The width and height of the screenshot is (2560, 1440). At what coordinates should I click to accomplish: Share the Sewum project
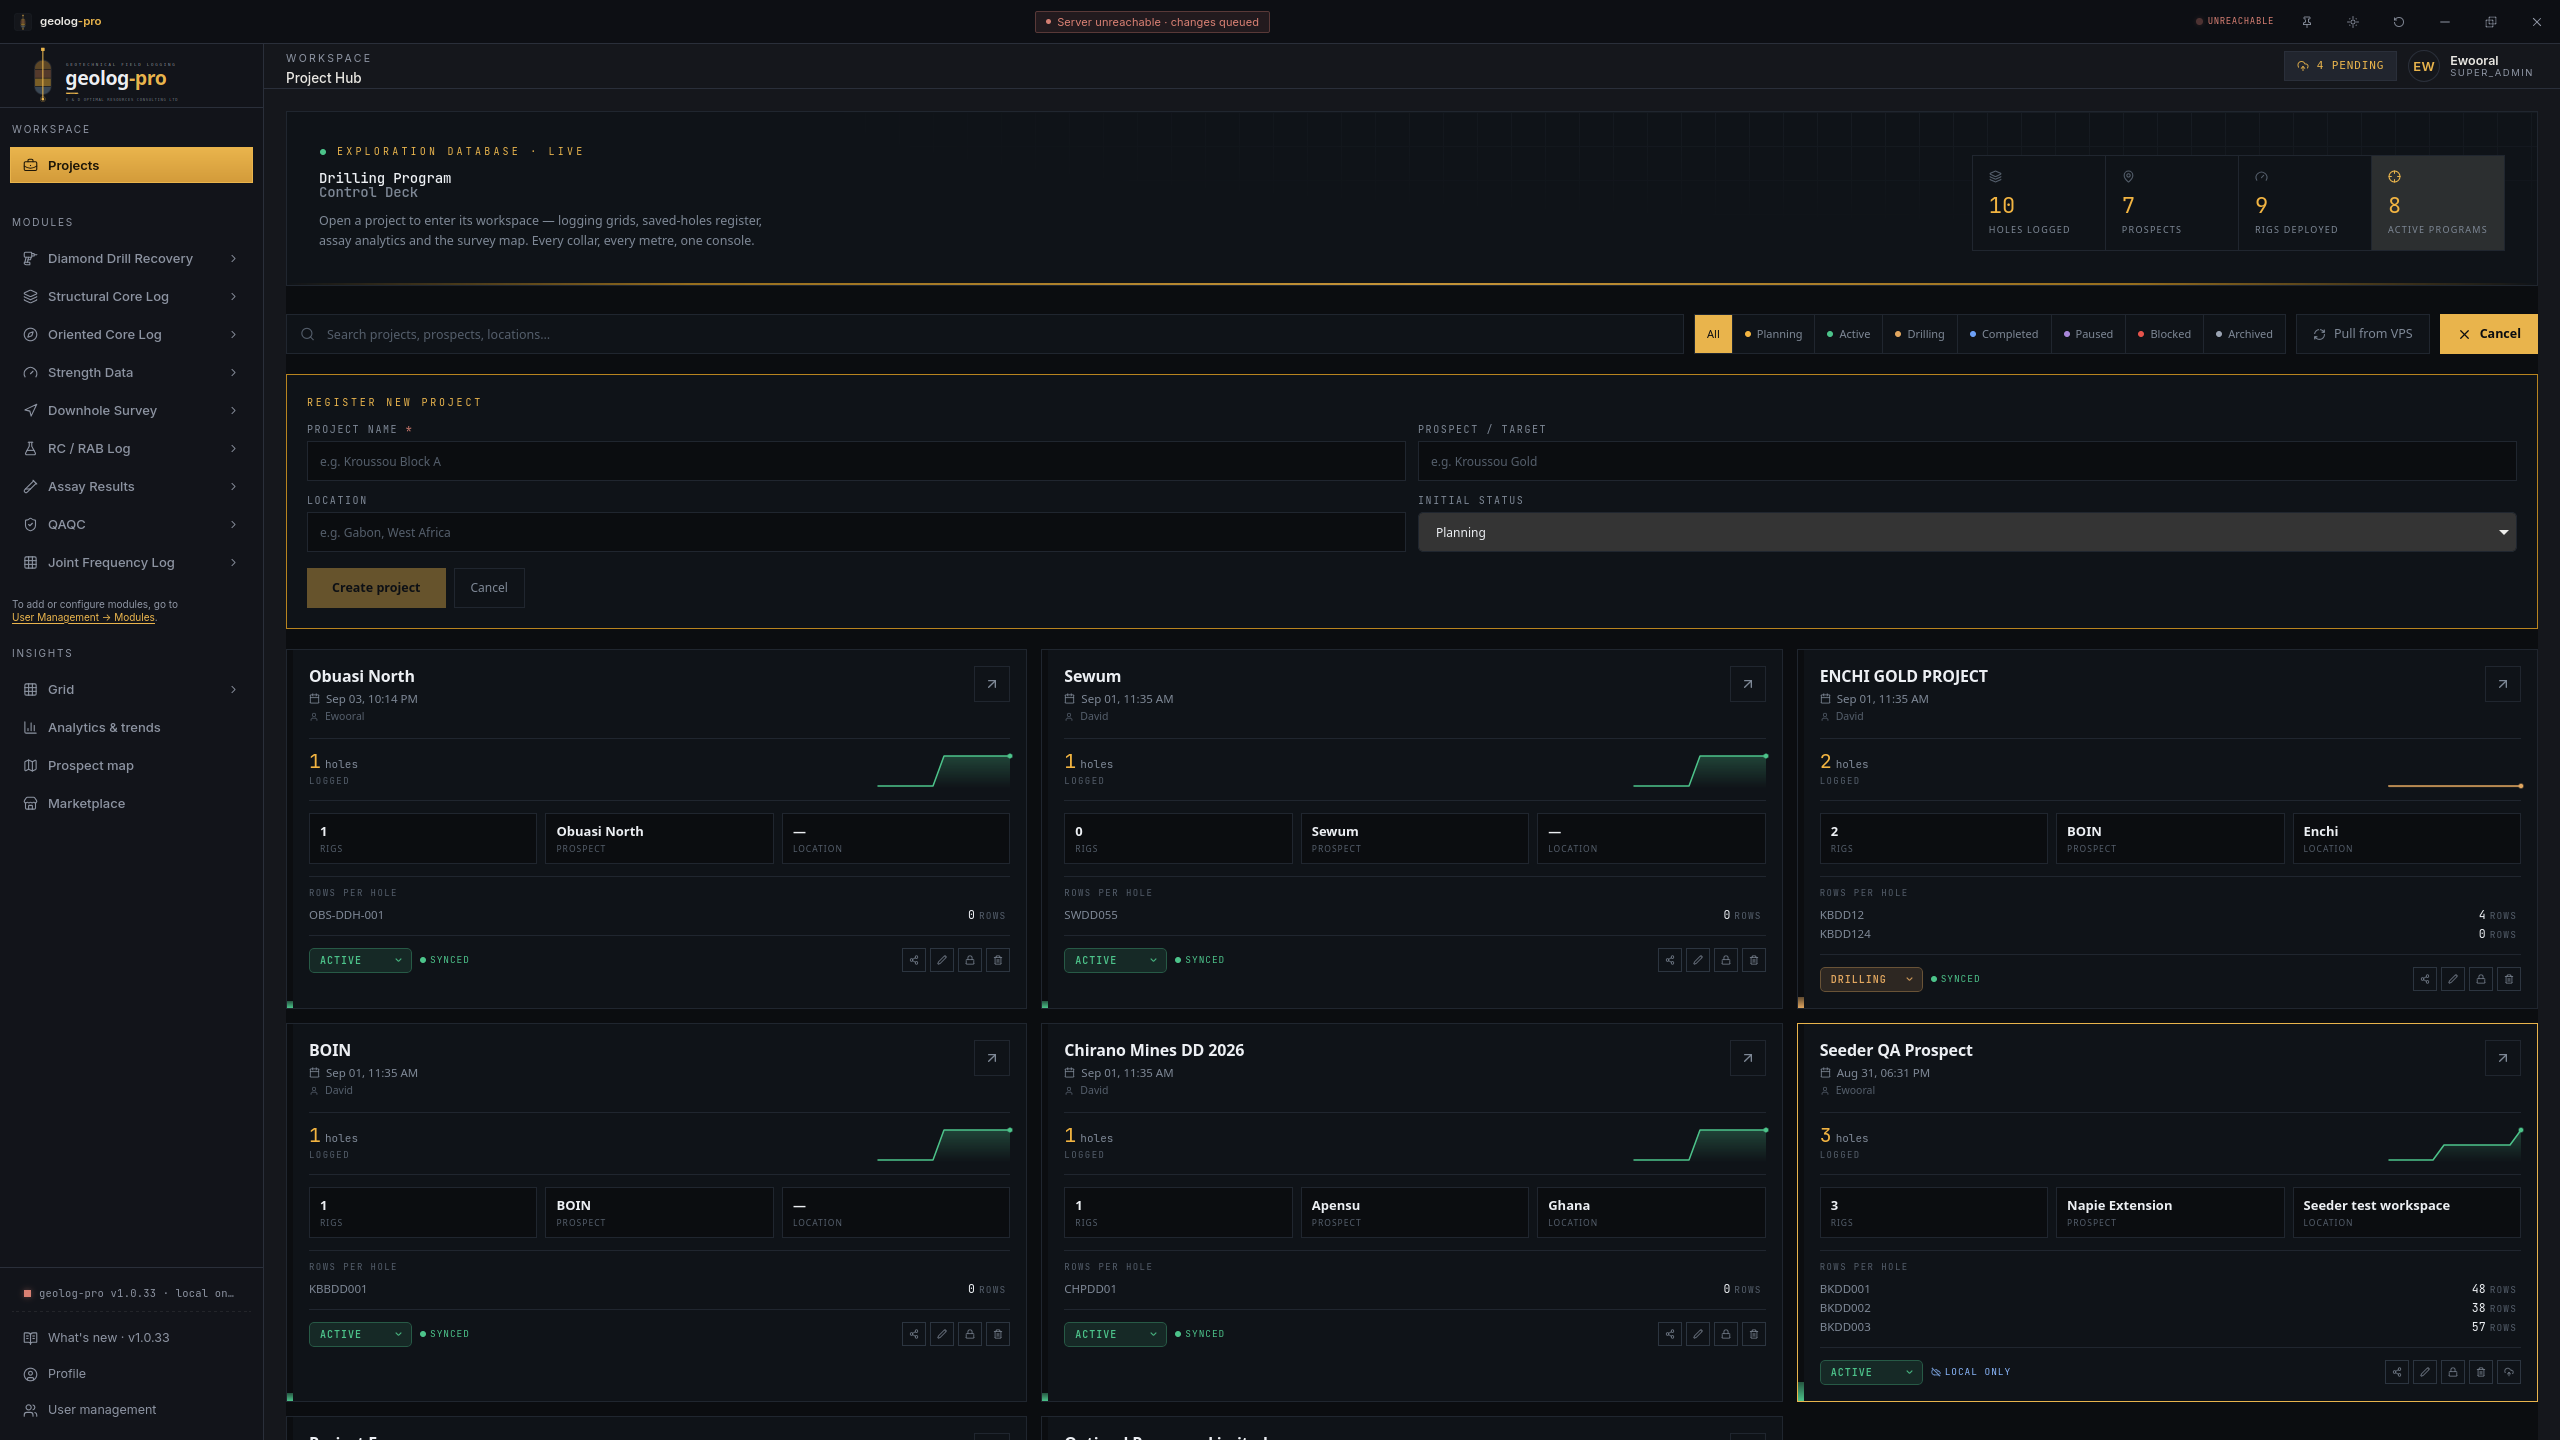click(1670, 960)
